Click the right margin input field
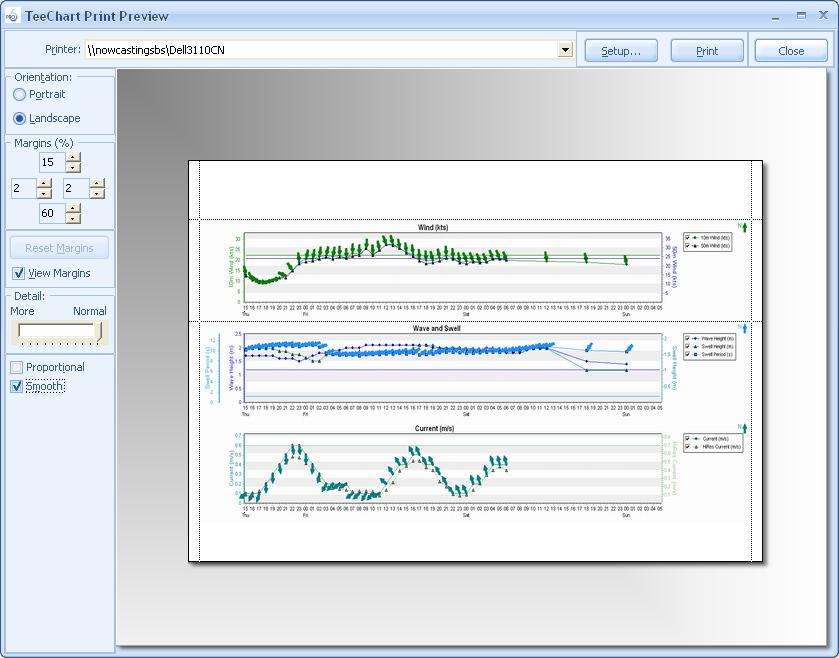839x658 pixels. click(x=76, y=188)
